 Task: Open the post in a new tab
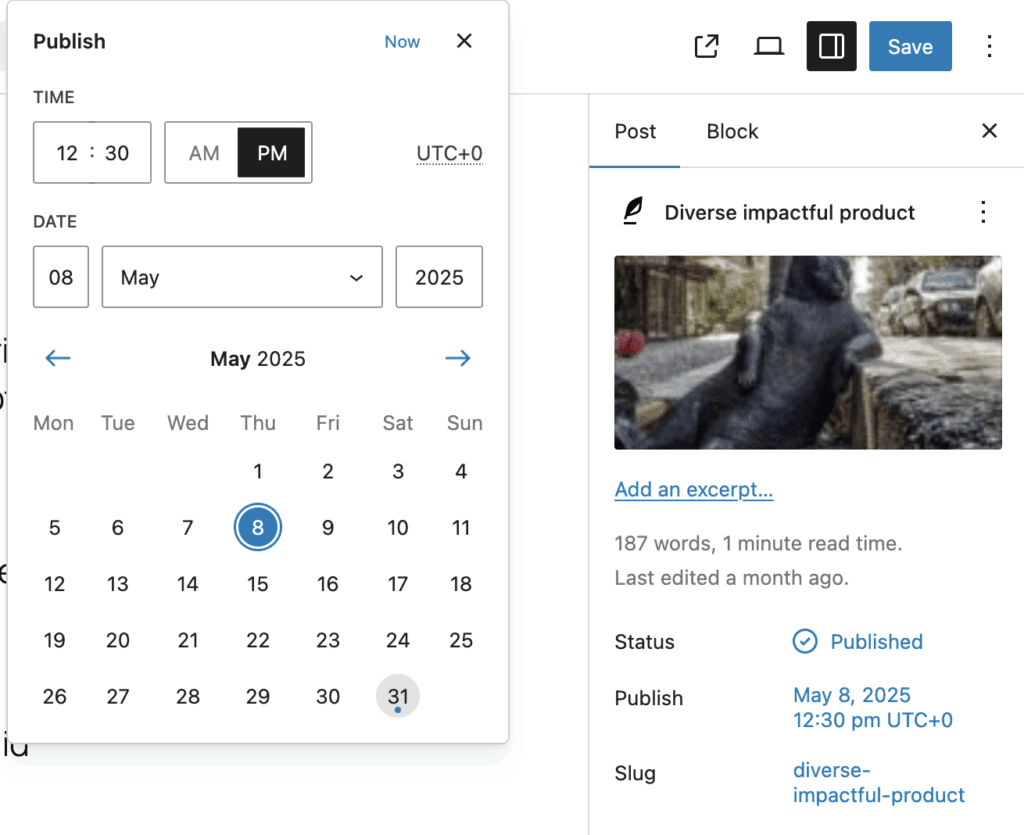click(707, 46)
